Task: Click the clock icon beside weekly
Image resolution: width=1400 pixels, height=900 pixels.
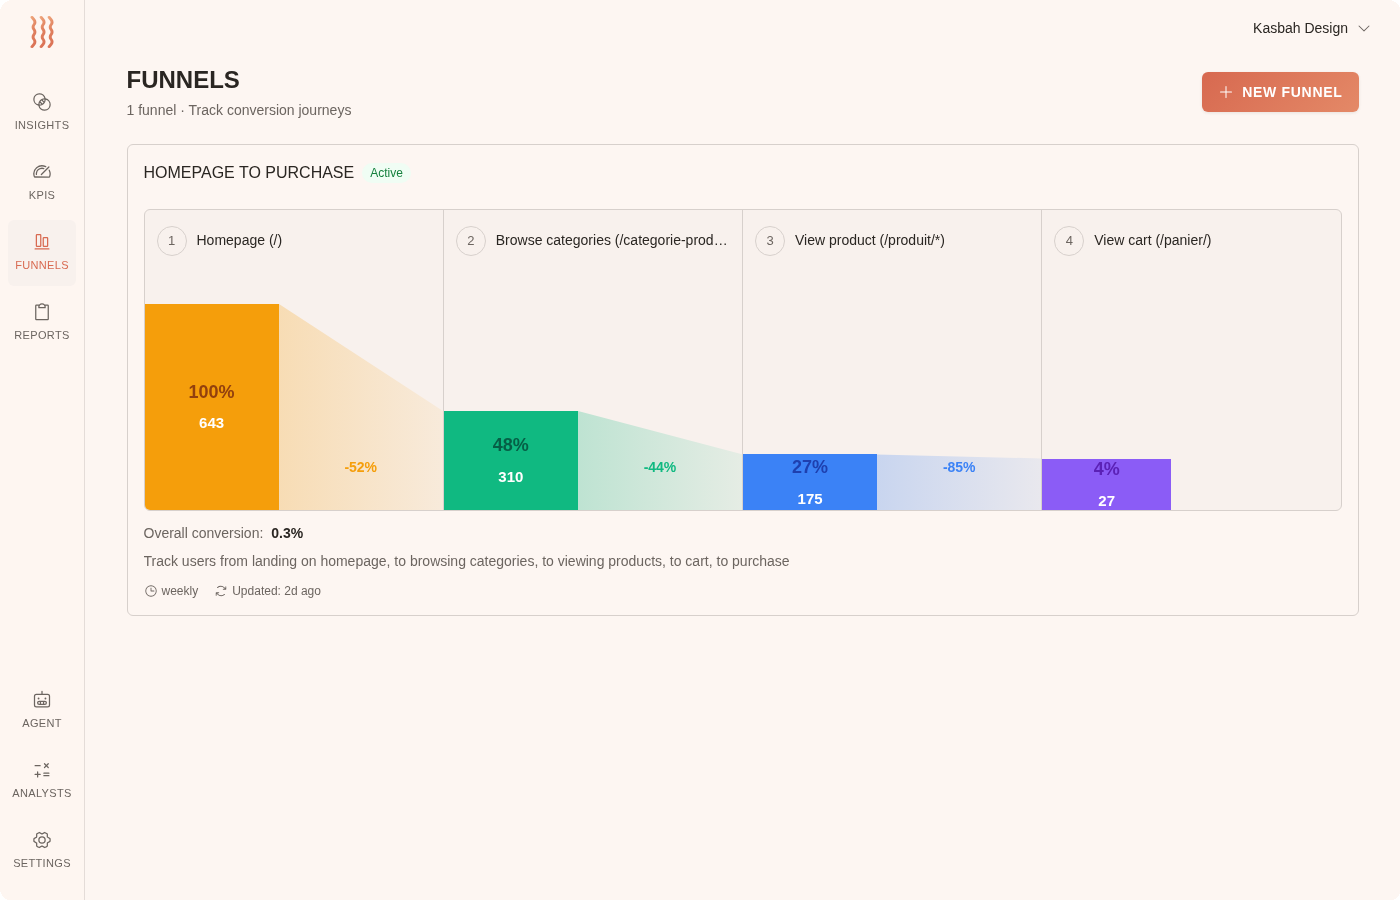Action: [x=151, y=591]
